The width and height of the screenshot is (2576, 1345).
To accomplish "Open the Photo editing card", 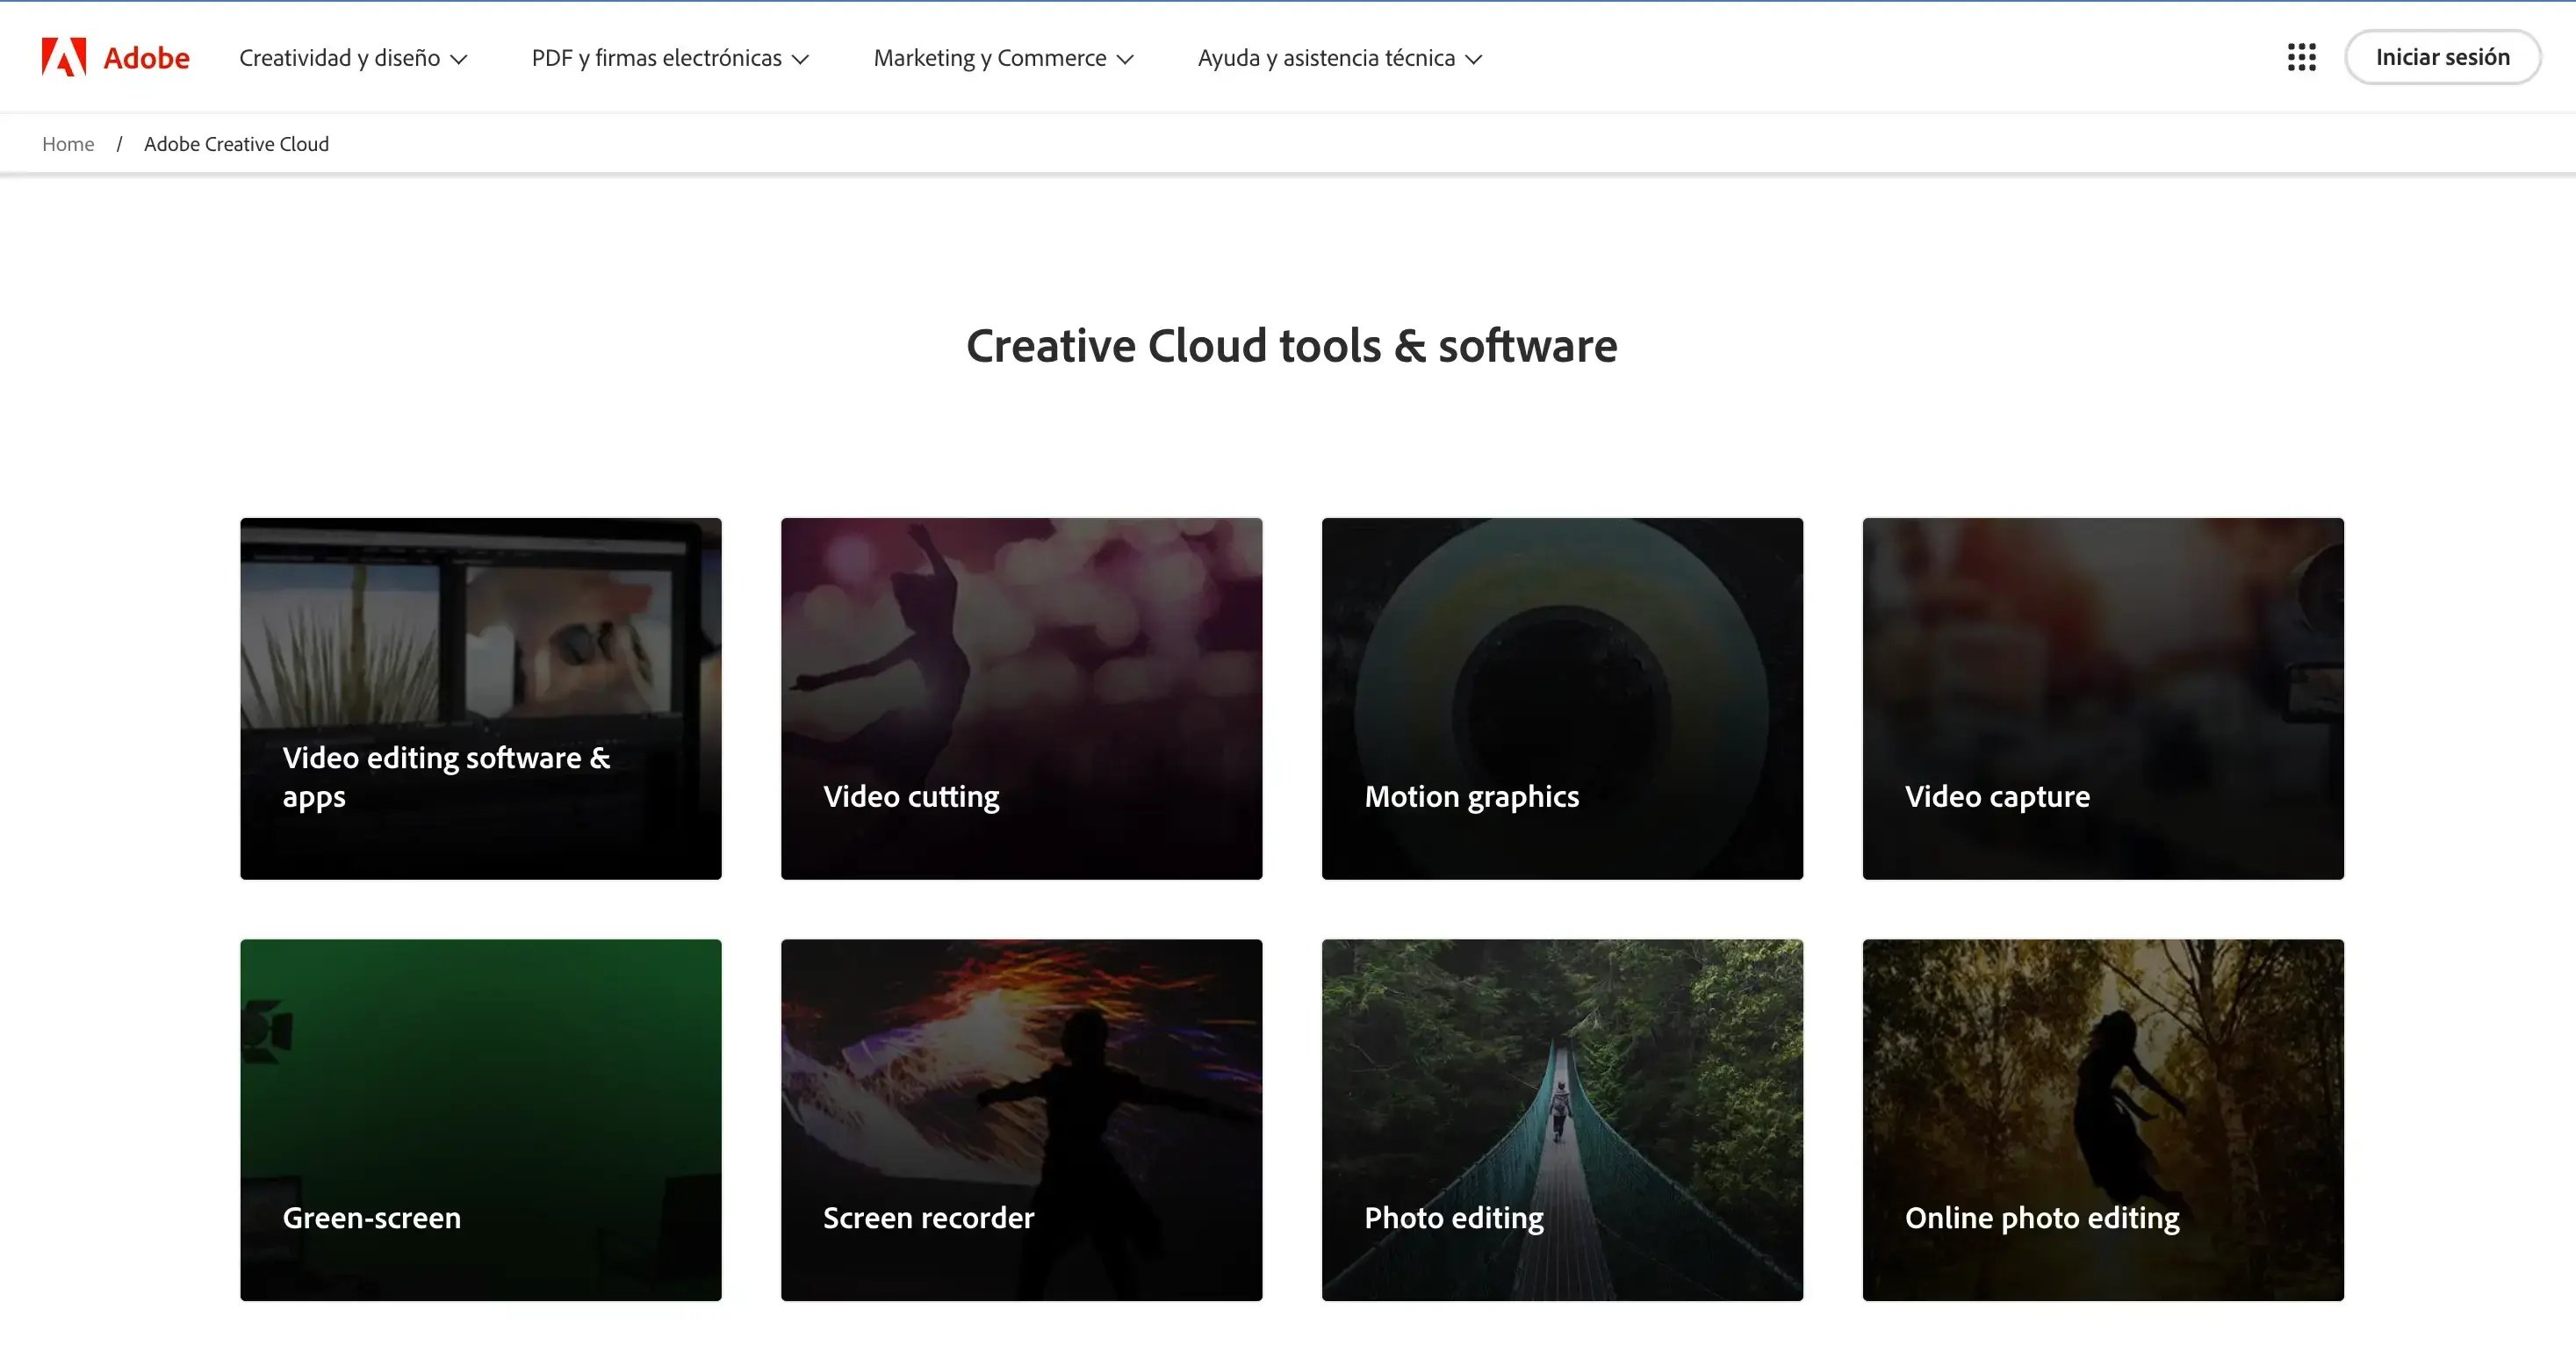I will [1562, 1119].
